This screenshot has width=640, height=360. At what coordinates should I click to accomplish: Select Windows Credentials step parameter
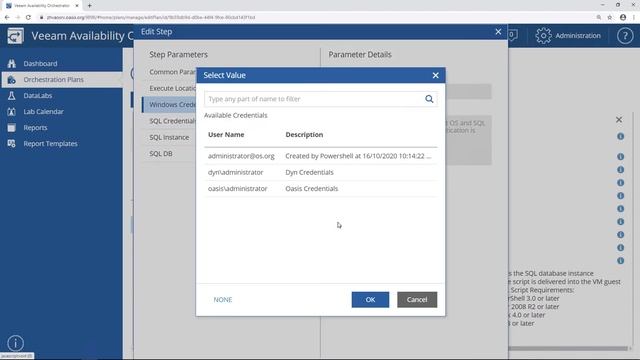coord(169,105)
